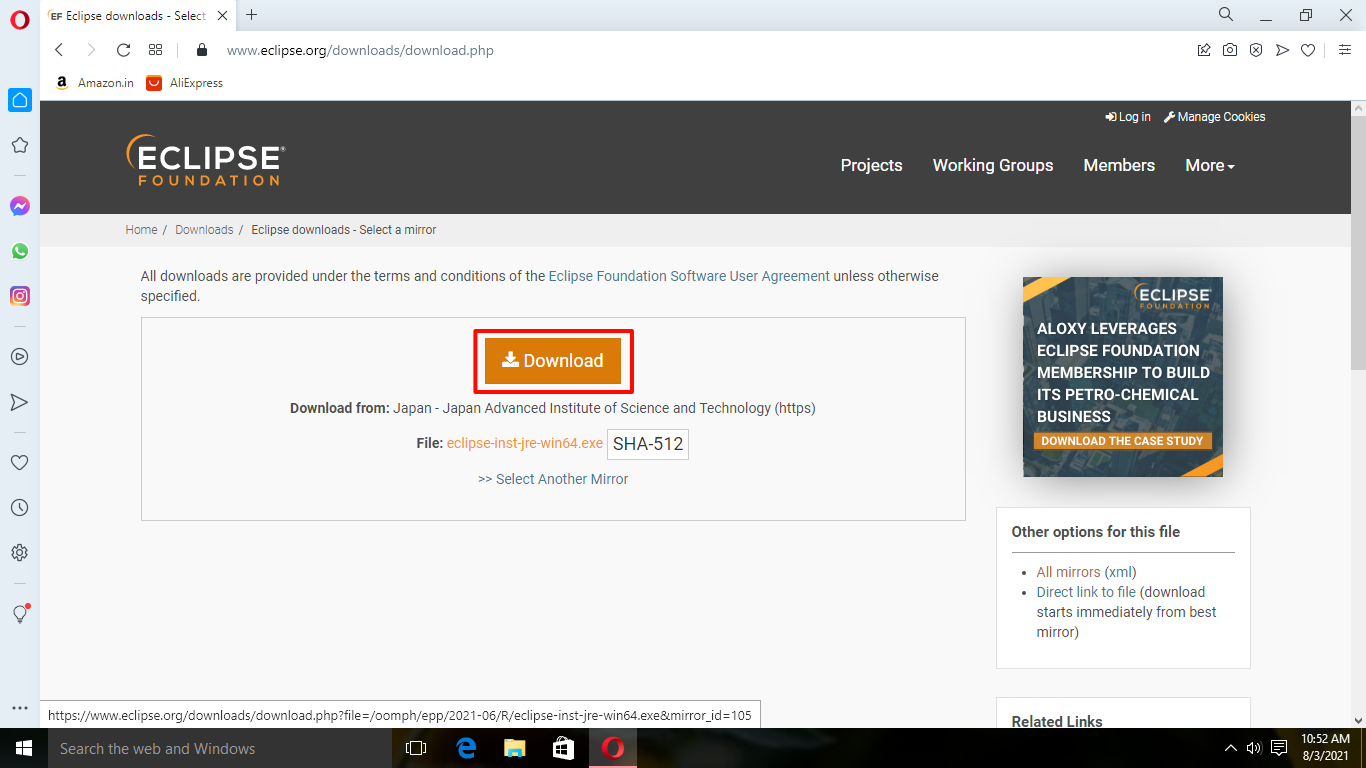
Task: Click the Eclipse Foundation logo
Action: click(206, 161)
